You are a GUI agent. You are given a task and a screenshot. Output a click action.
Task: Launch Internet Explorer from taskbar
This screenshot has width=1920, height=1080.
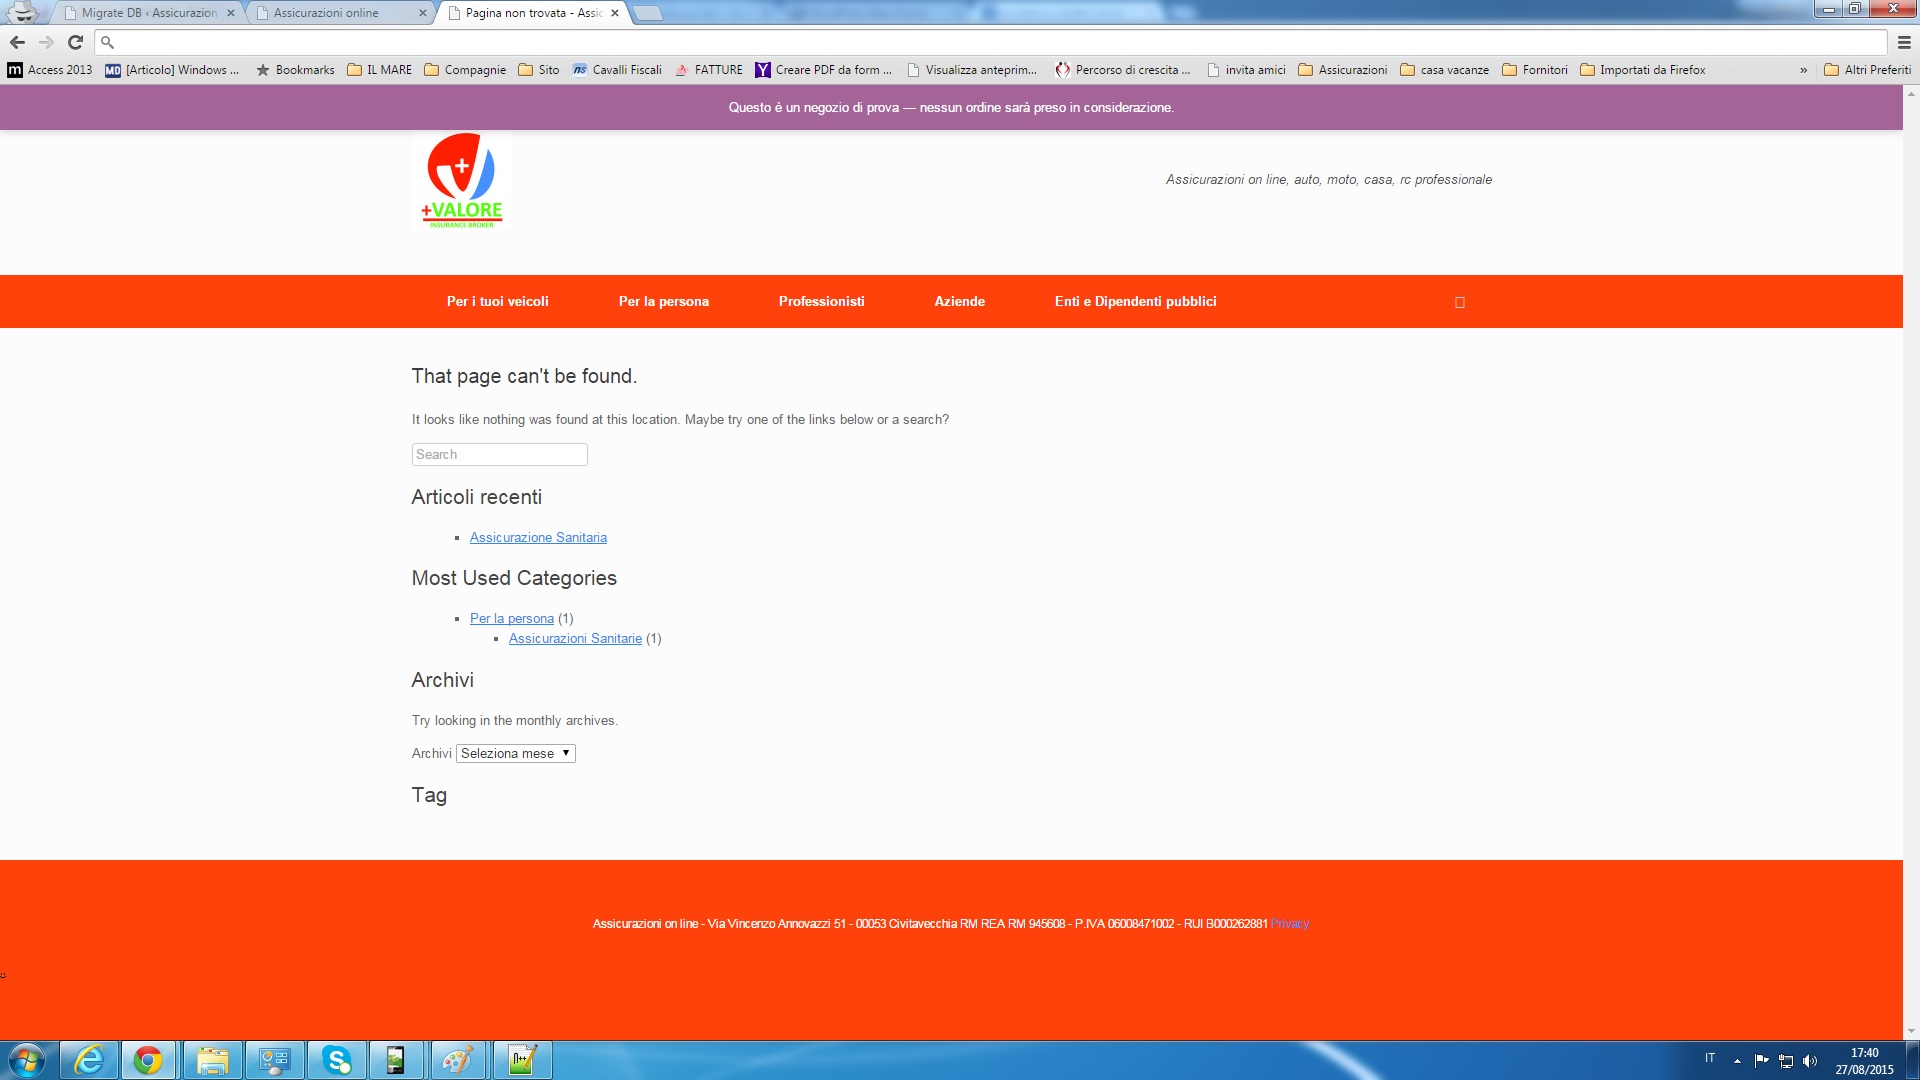coord(89,1060)
